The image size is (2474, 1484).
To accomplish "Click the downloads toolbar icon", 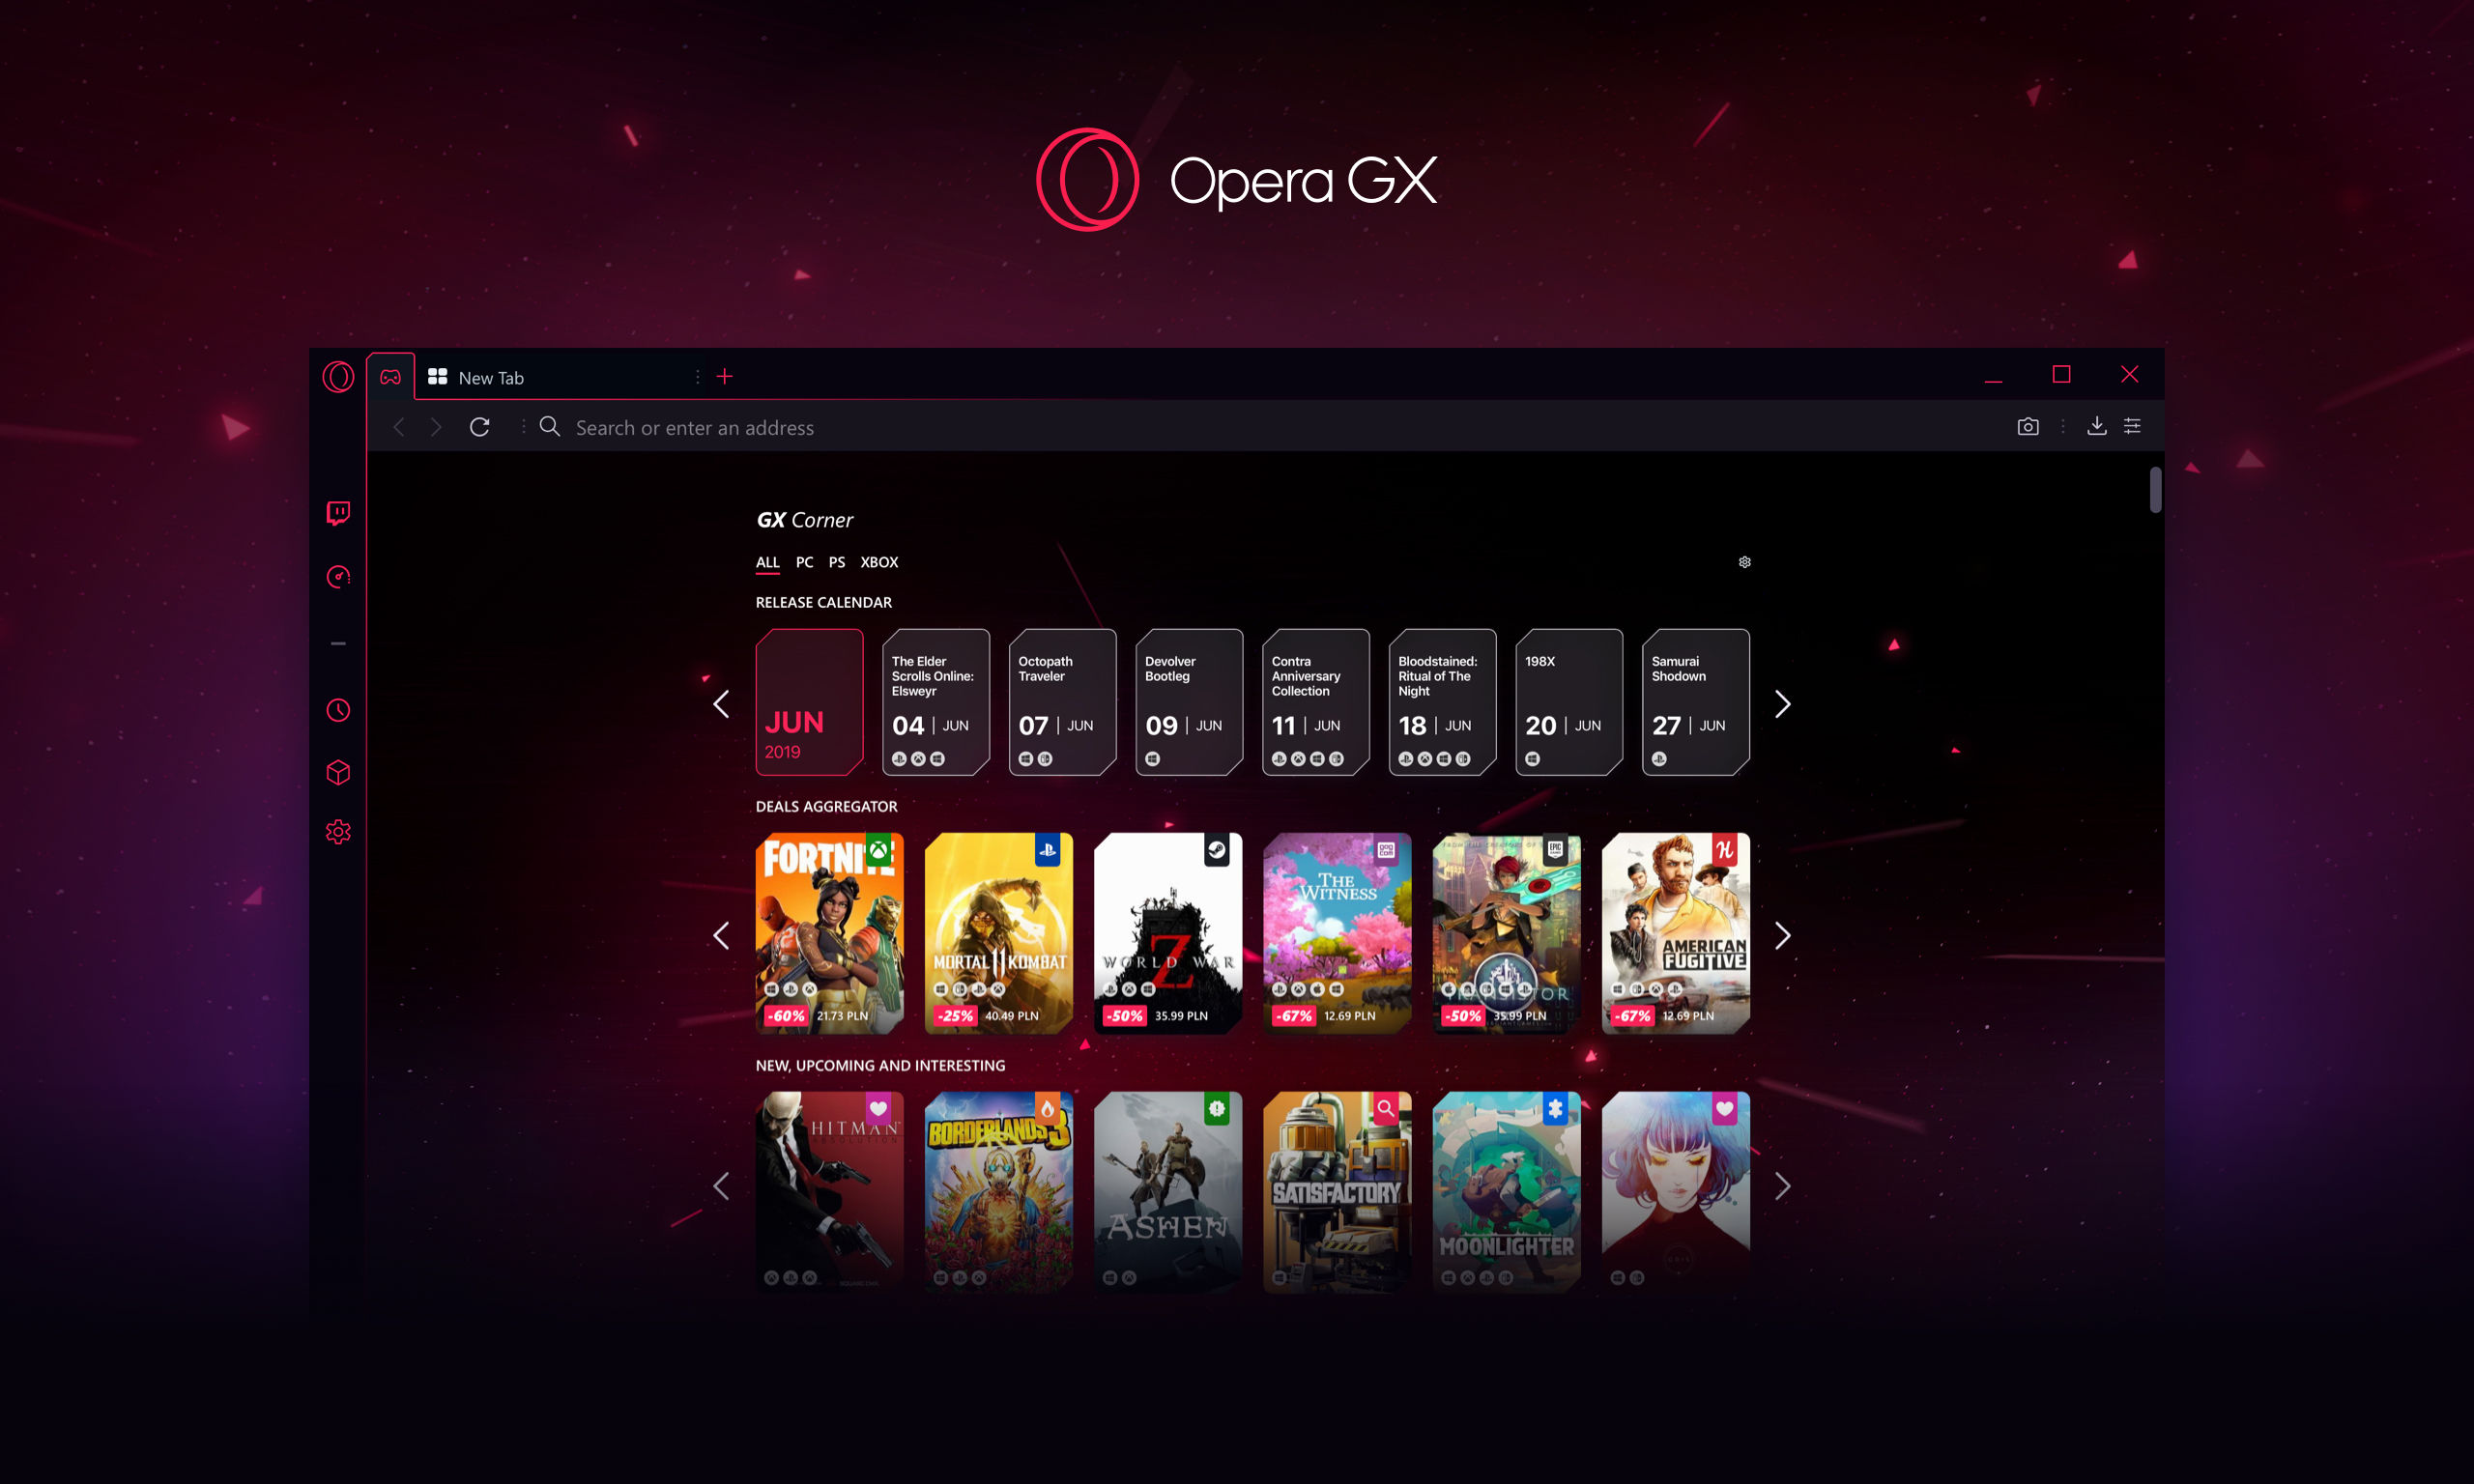I will [2094, 426].
